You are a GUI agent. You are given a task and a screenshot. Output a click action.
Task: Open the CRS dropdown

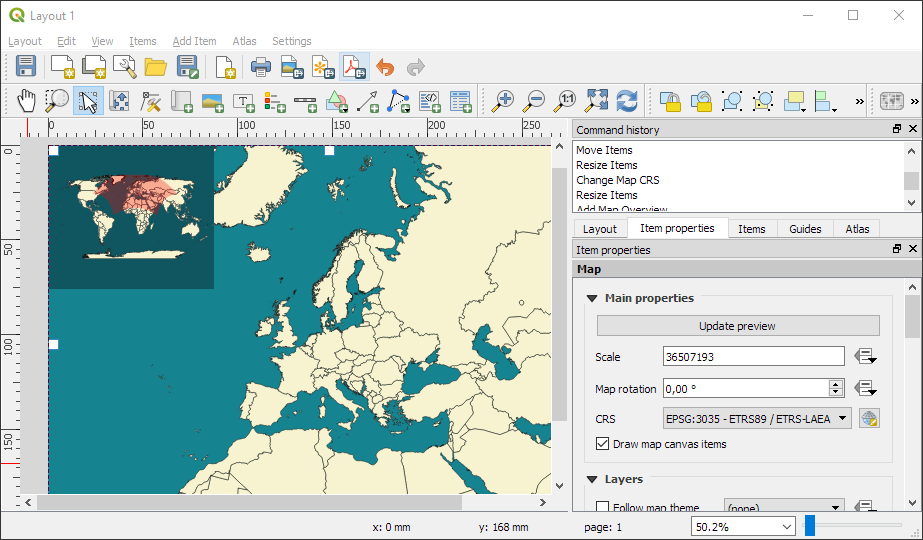click(757, 419)
